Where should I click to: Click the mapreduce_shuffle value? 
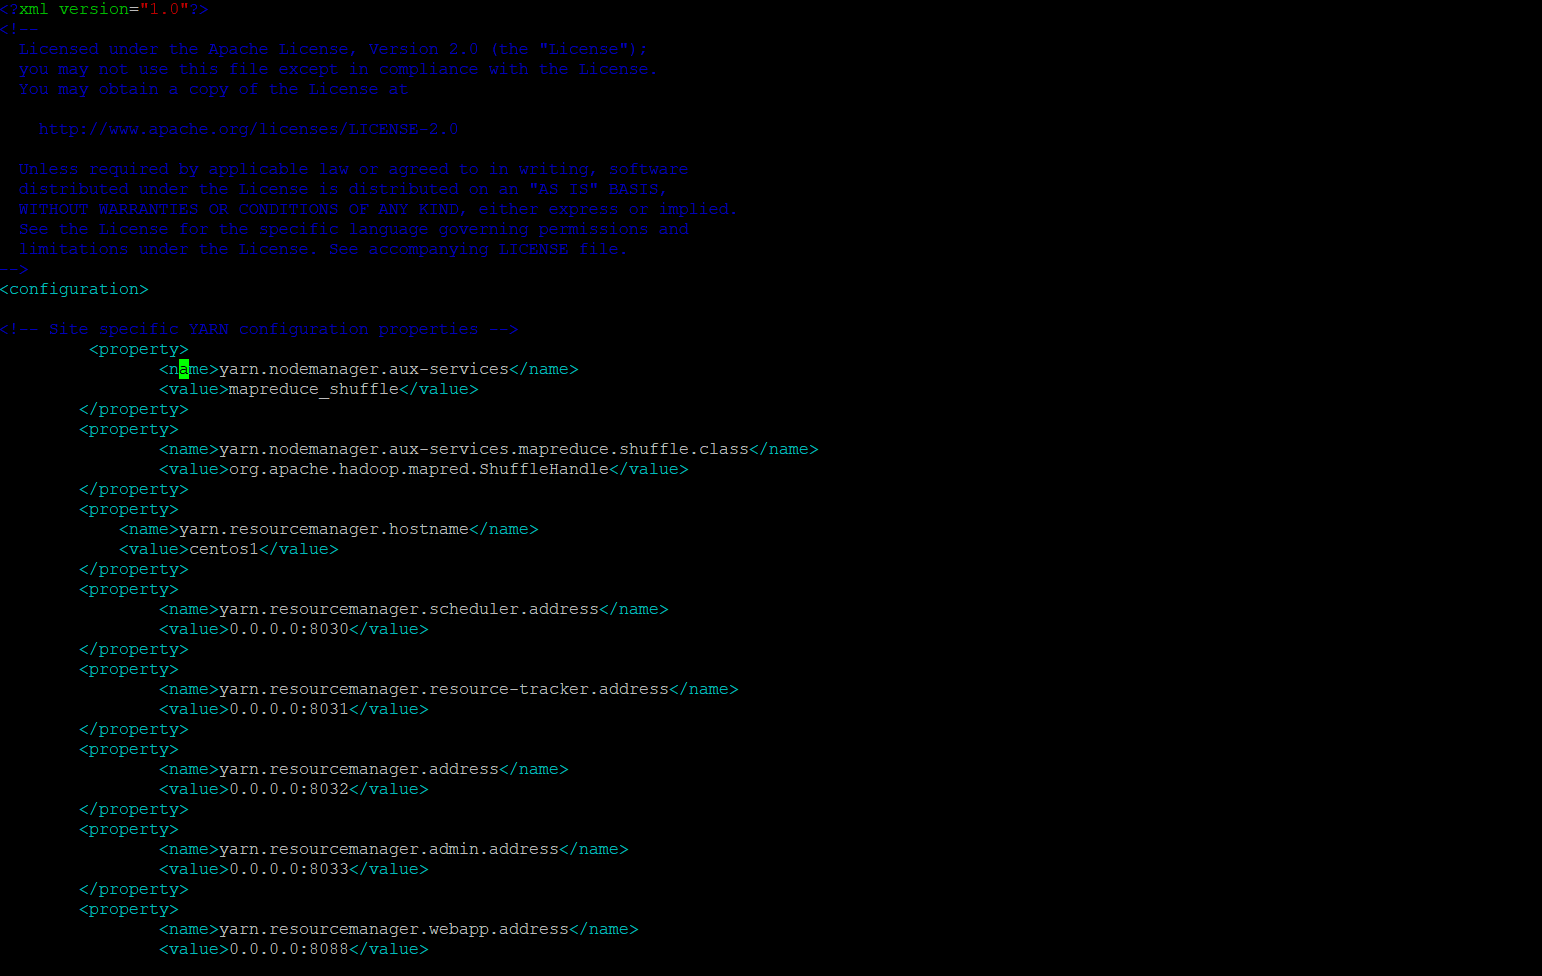314,390
